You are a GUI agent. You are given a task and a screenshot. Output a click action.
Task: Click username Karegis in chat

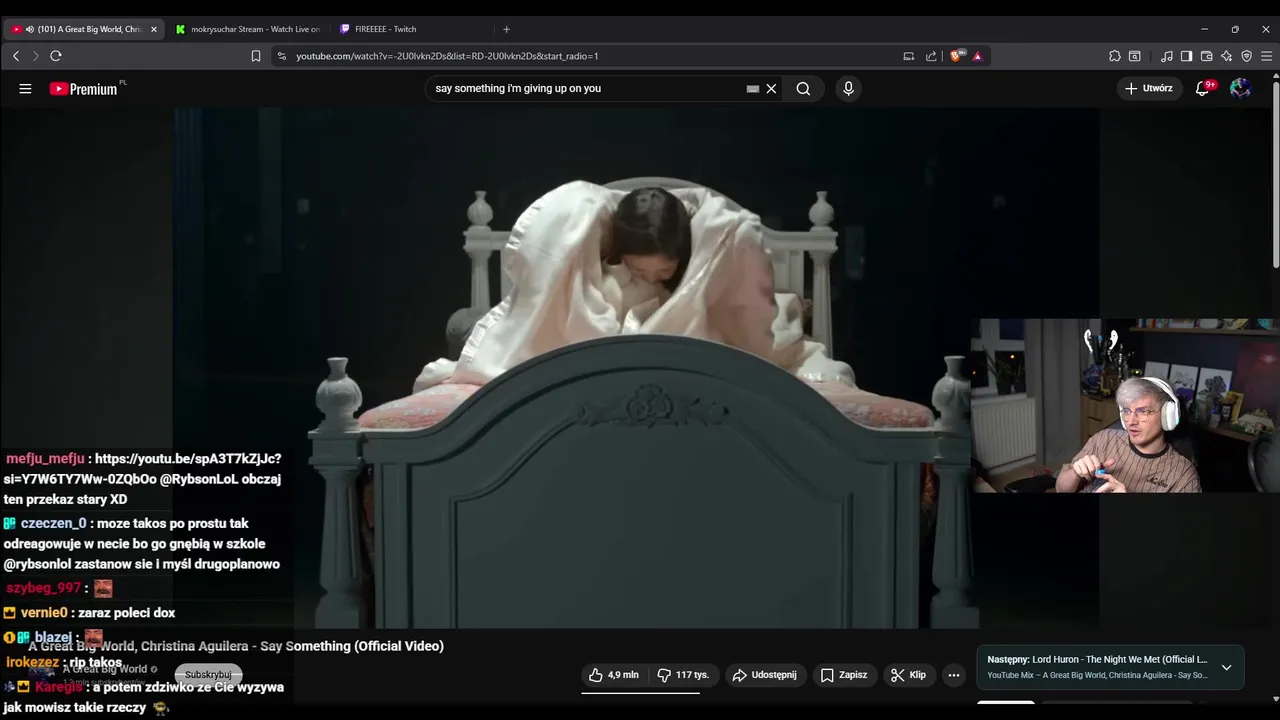pyautogui.click(x=60, y=687)
